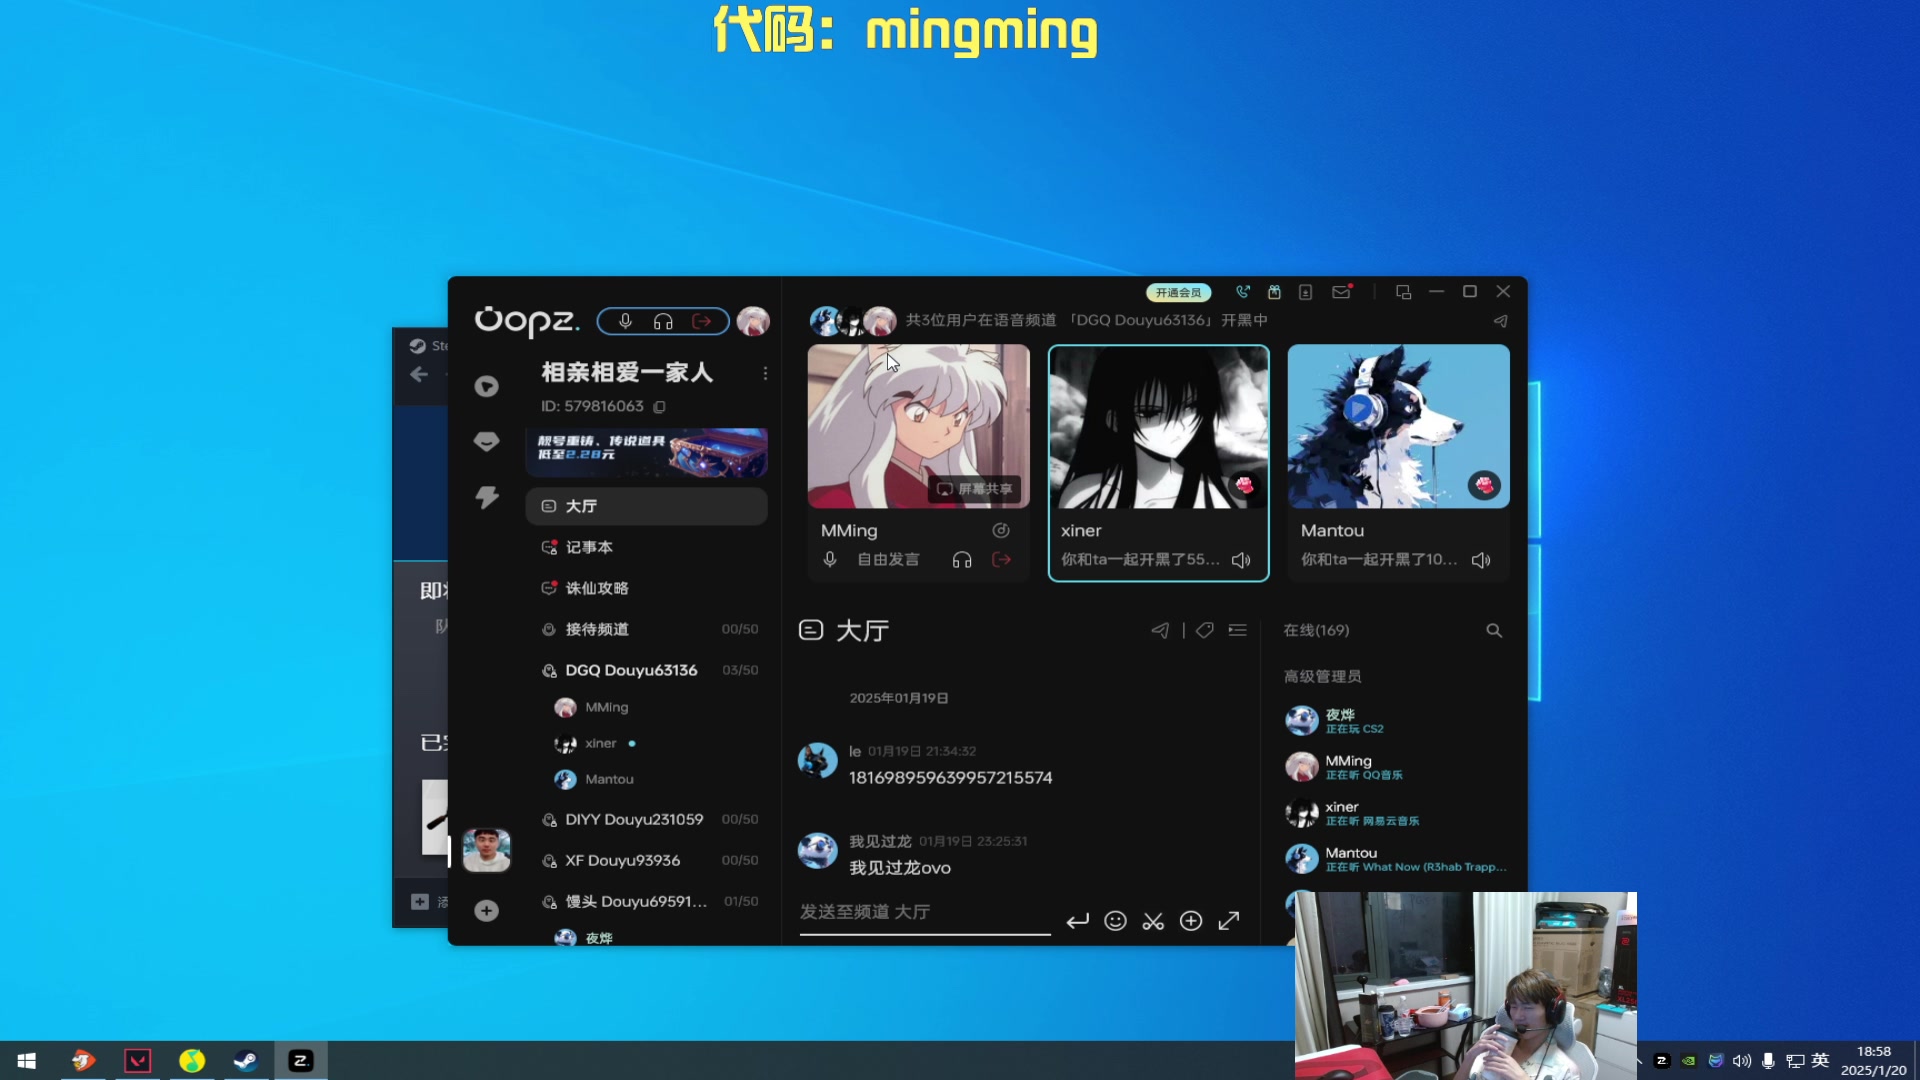Focus the 发送至频道 大厅 message input
This screenshot has width=1920, height=1080.
(x=925, y=912)
